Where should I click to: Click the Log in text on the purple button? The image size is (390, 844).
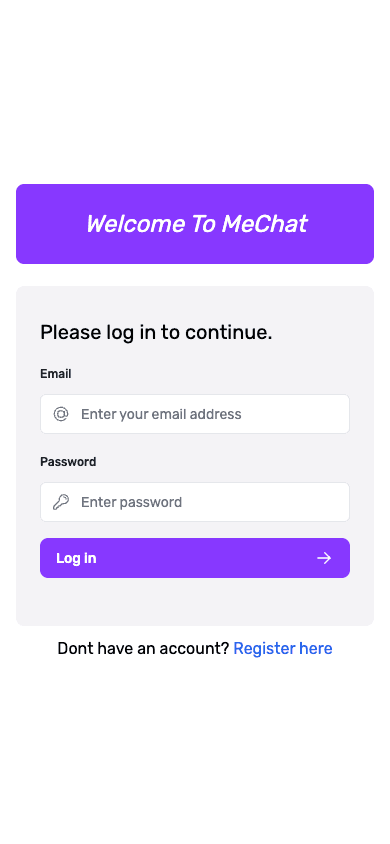coord(76,558)
